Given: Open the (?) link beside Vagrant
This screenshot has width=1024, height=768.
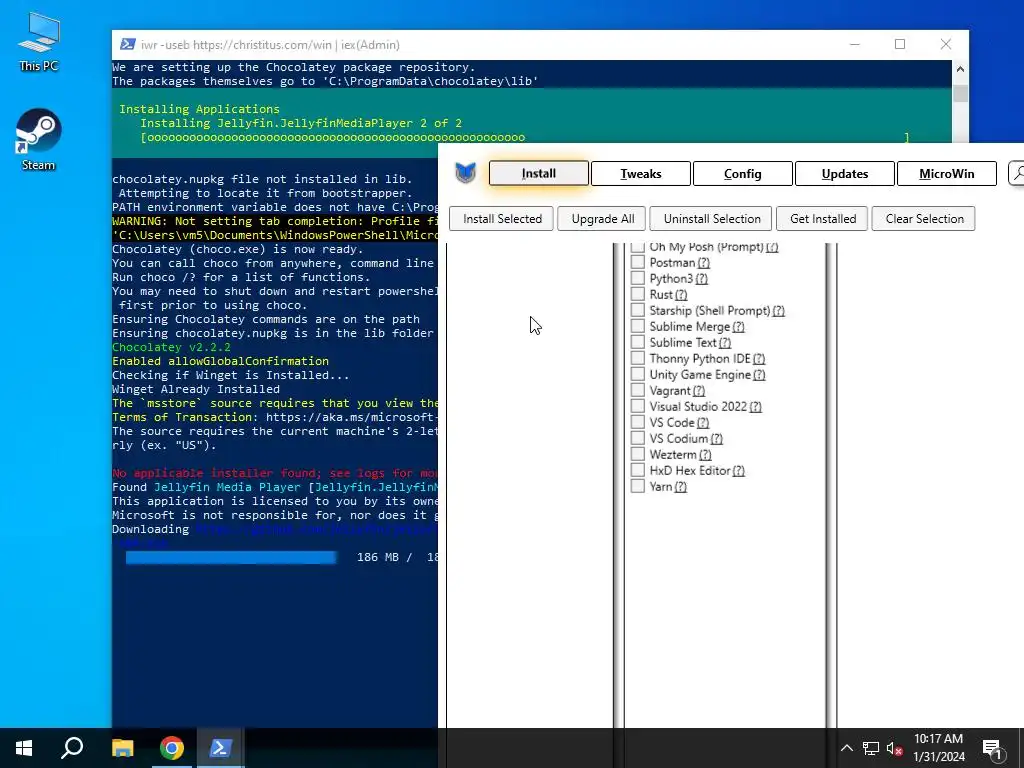Looking at the screenshot, I should (x=699, y=391).
